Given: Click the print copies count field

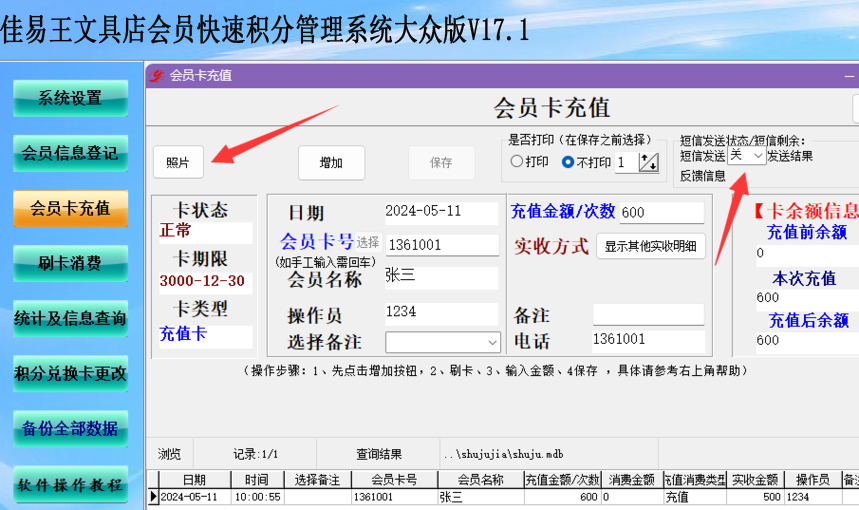Looking at the screenshot, I should [x=627, y=162].
